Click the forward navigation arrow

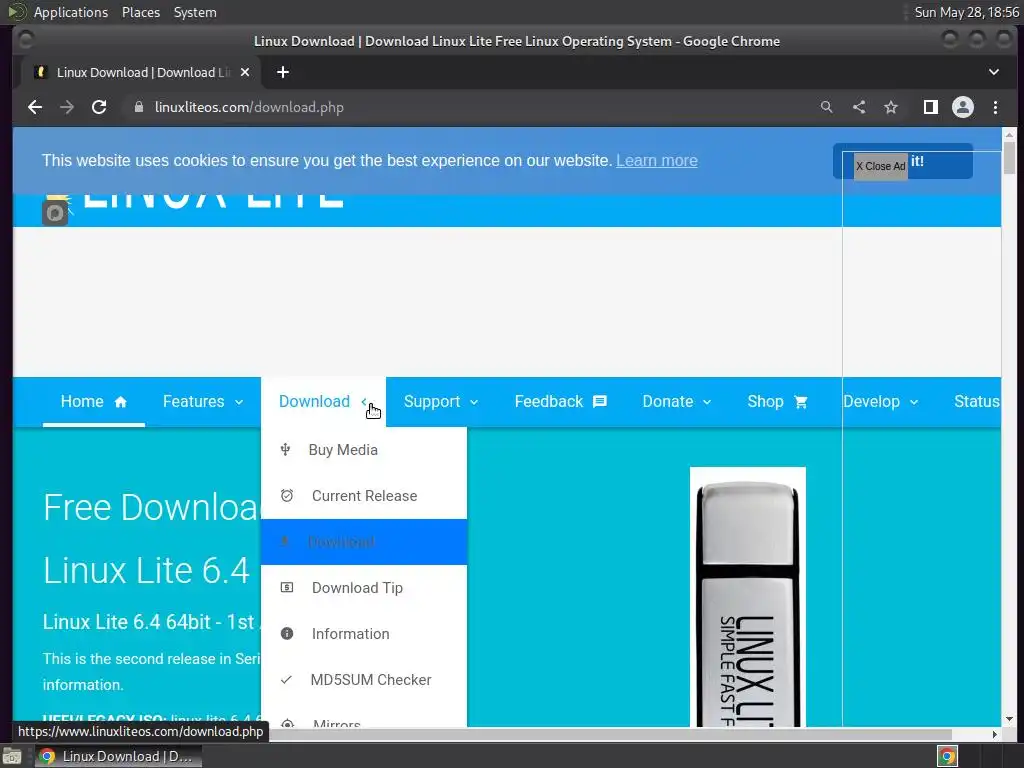pyautogui.click(x=67, y=107)
